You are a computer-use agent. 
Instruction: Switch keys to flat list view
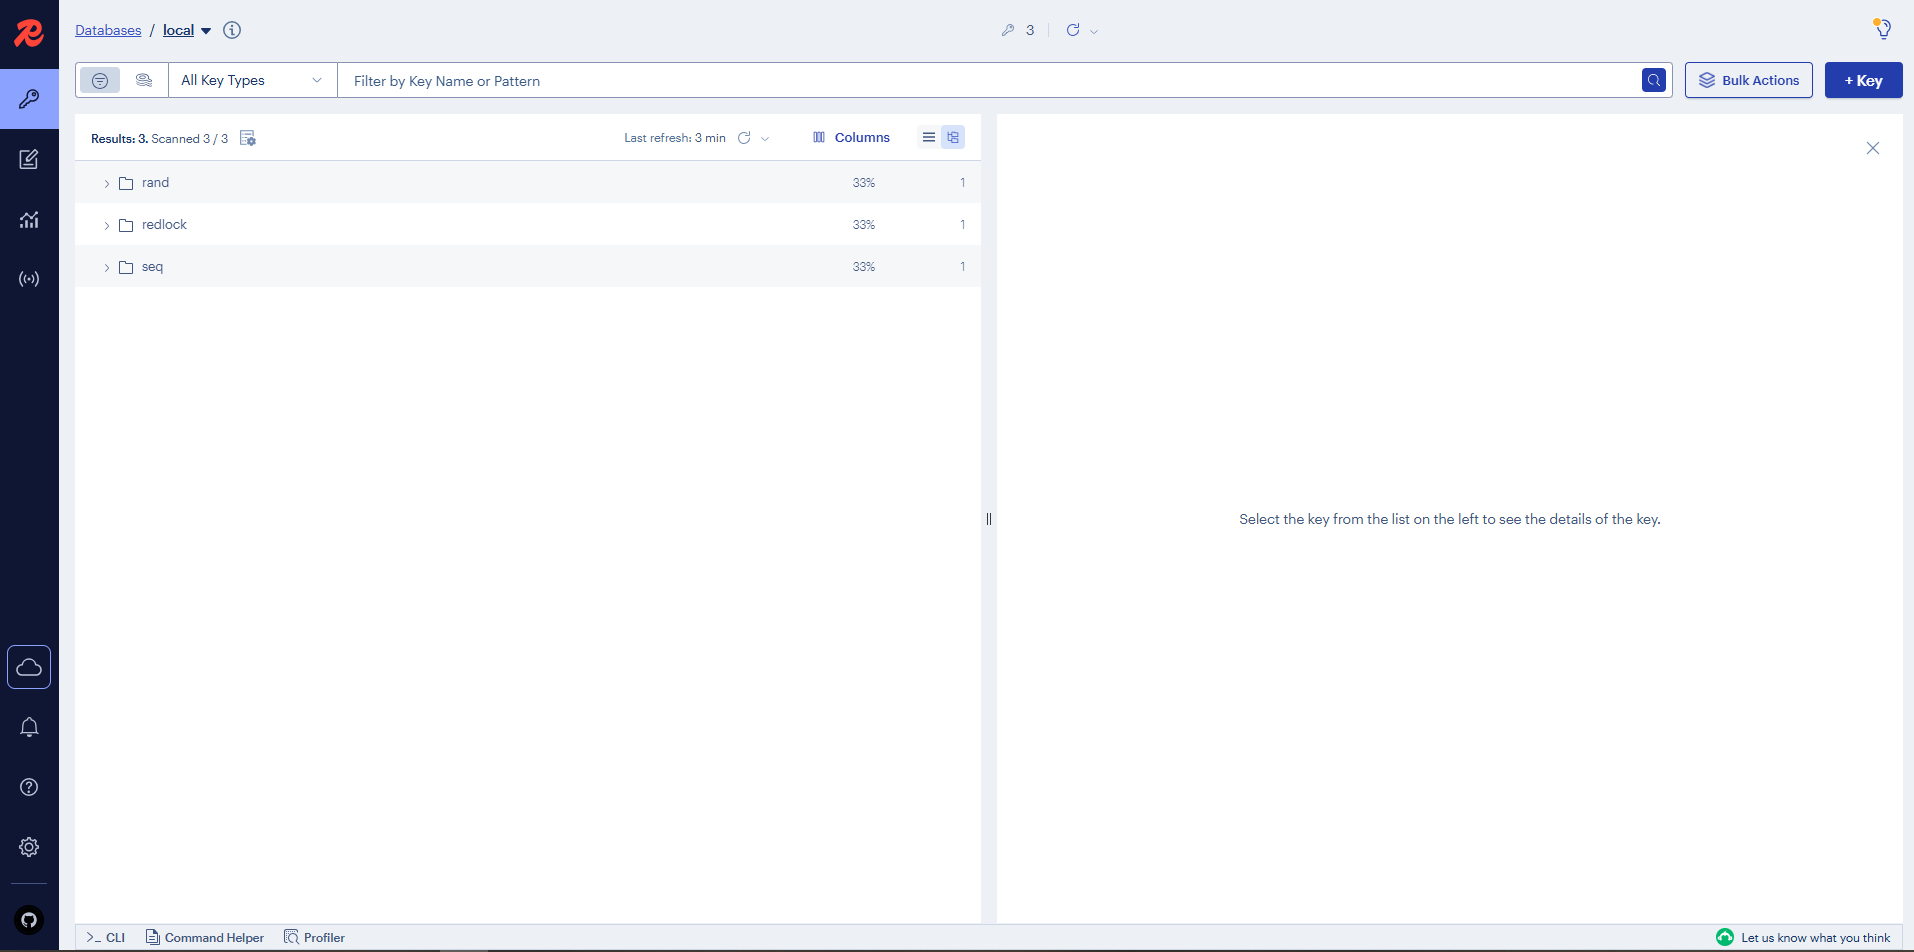click(929, 137)
